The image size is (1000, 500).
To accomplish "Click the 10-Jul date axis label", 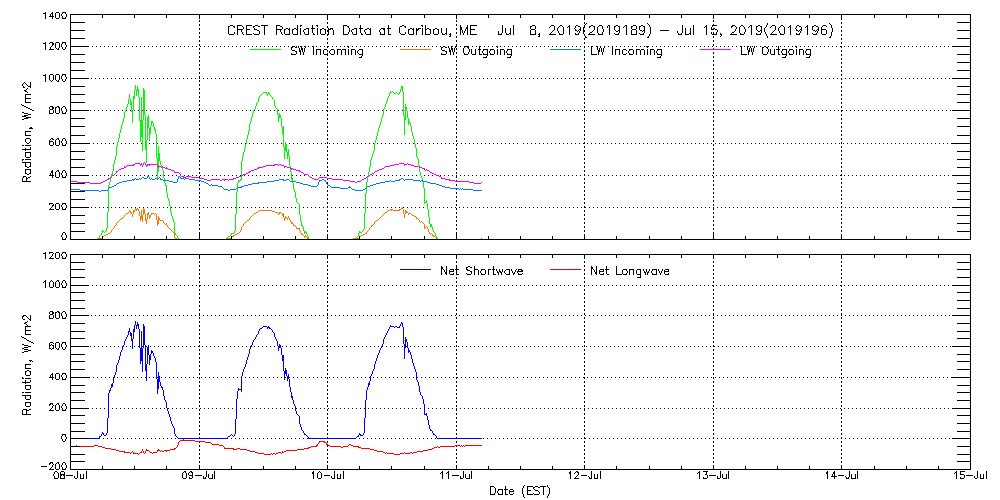I will (x=328, y=476).
